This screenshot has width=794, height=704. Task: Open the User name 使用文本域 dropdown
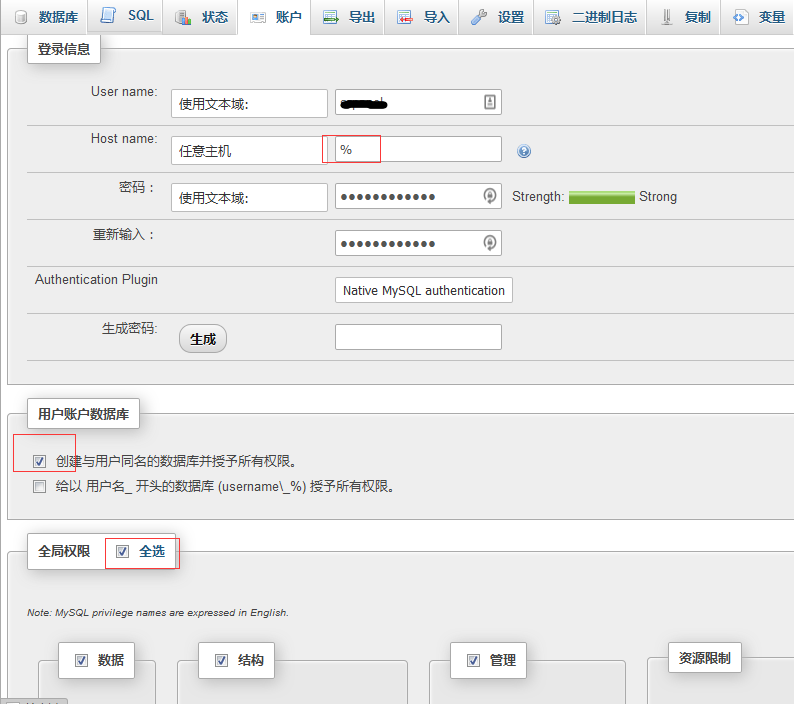coord(249,103)
